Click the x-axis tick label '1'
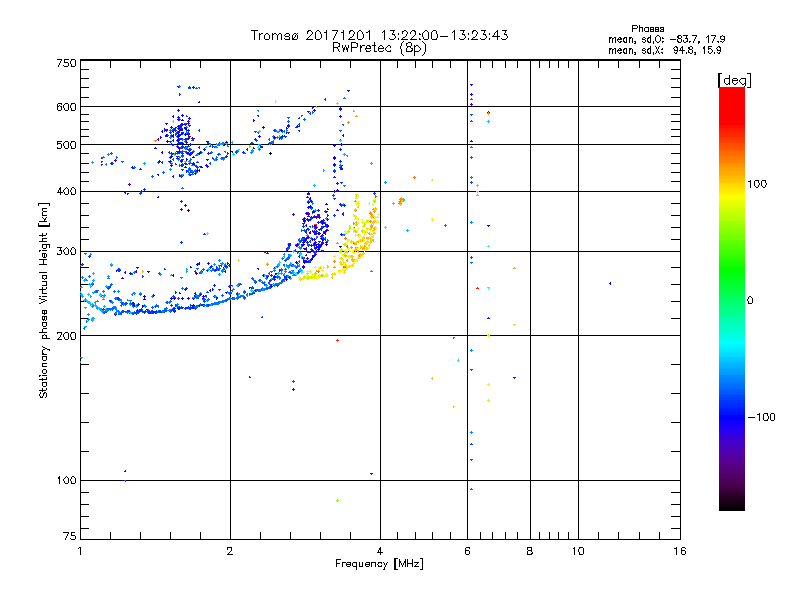 click(80, 551)
